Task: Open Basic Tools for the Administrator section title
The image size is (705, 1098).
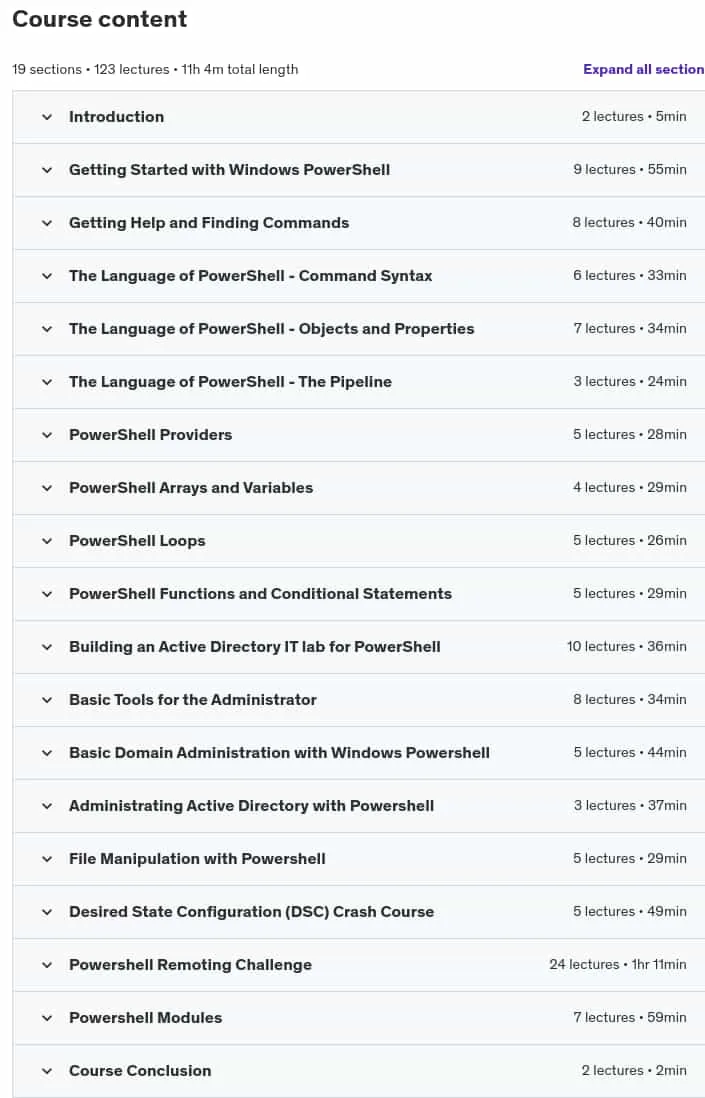Action: coord(193,700)
